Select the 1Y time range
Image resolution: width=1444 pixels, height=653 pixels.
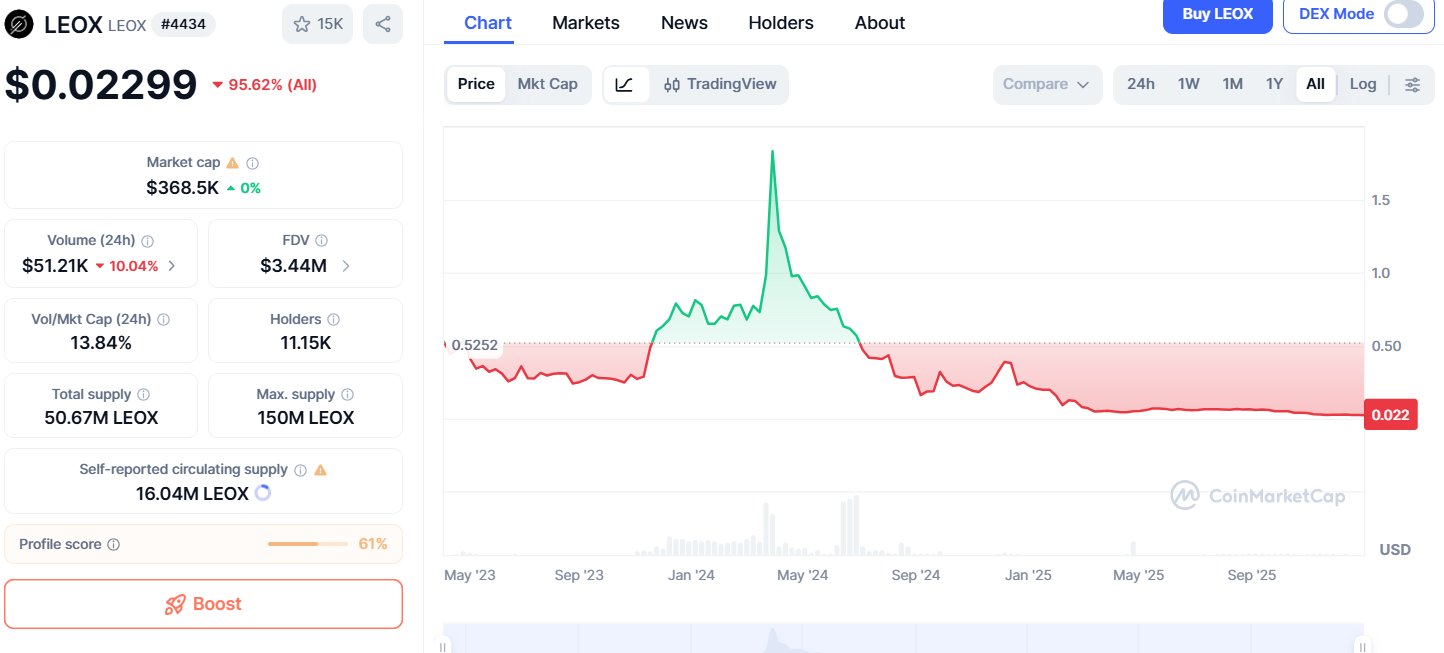coord(1274,84)
